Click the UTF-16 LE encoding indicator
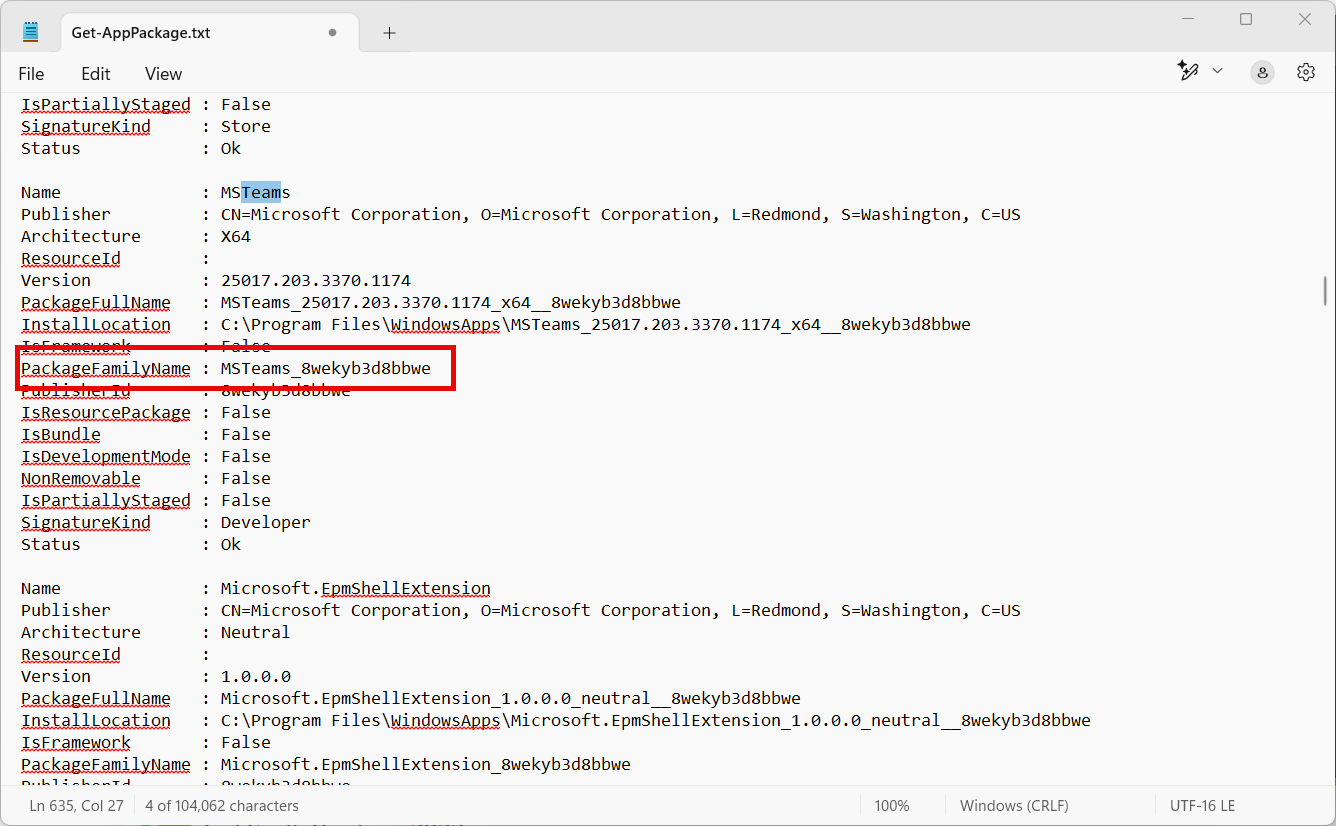 [x=1202, y=805]
